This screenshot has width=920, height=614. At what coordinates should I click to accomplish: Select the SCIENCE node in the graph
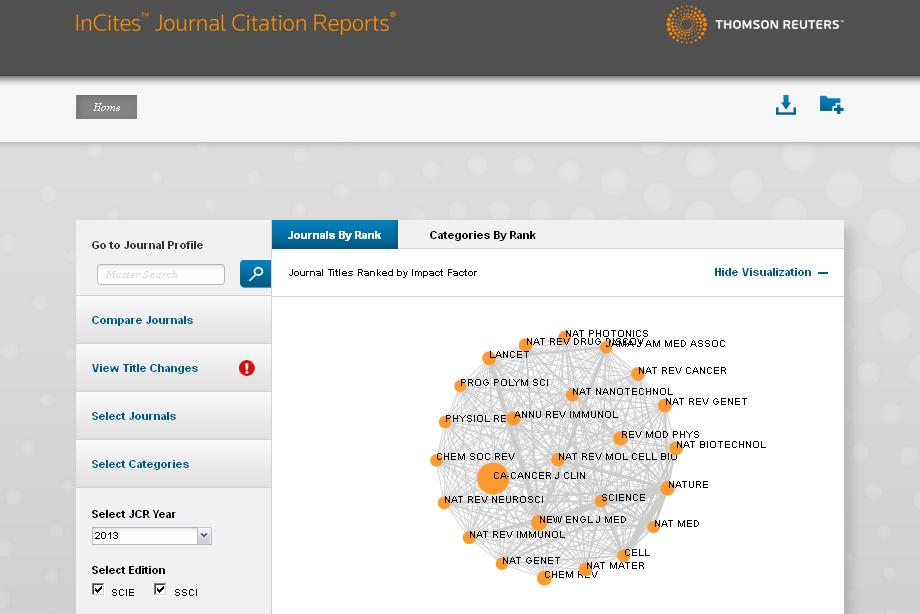(601, 500)
